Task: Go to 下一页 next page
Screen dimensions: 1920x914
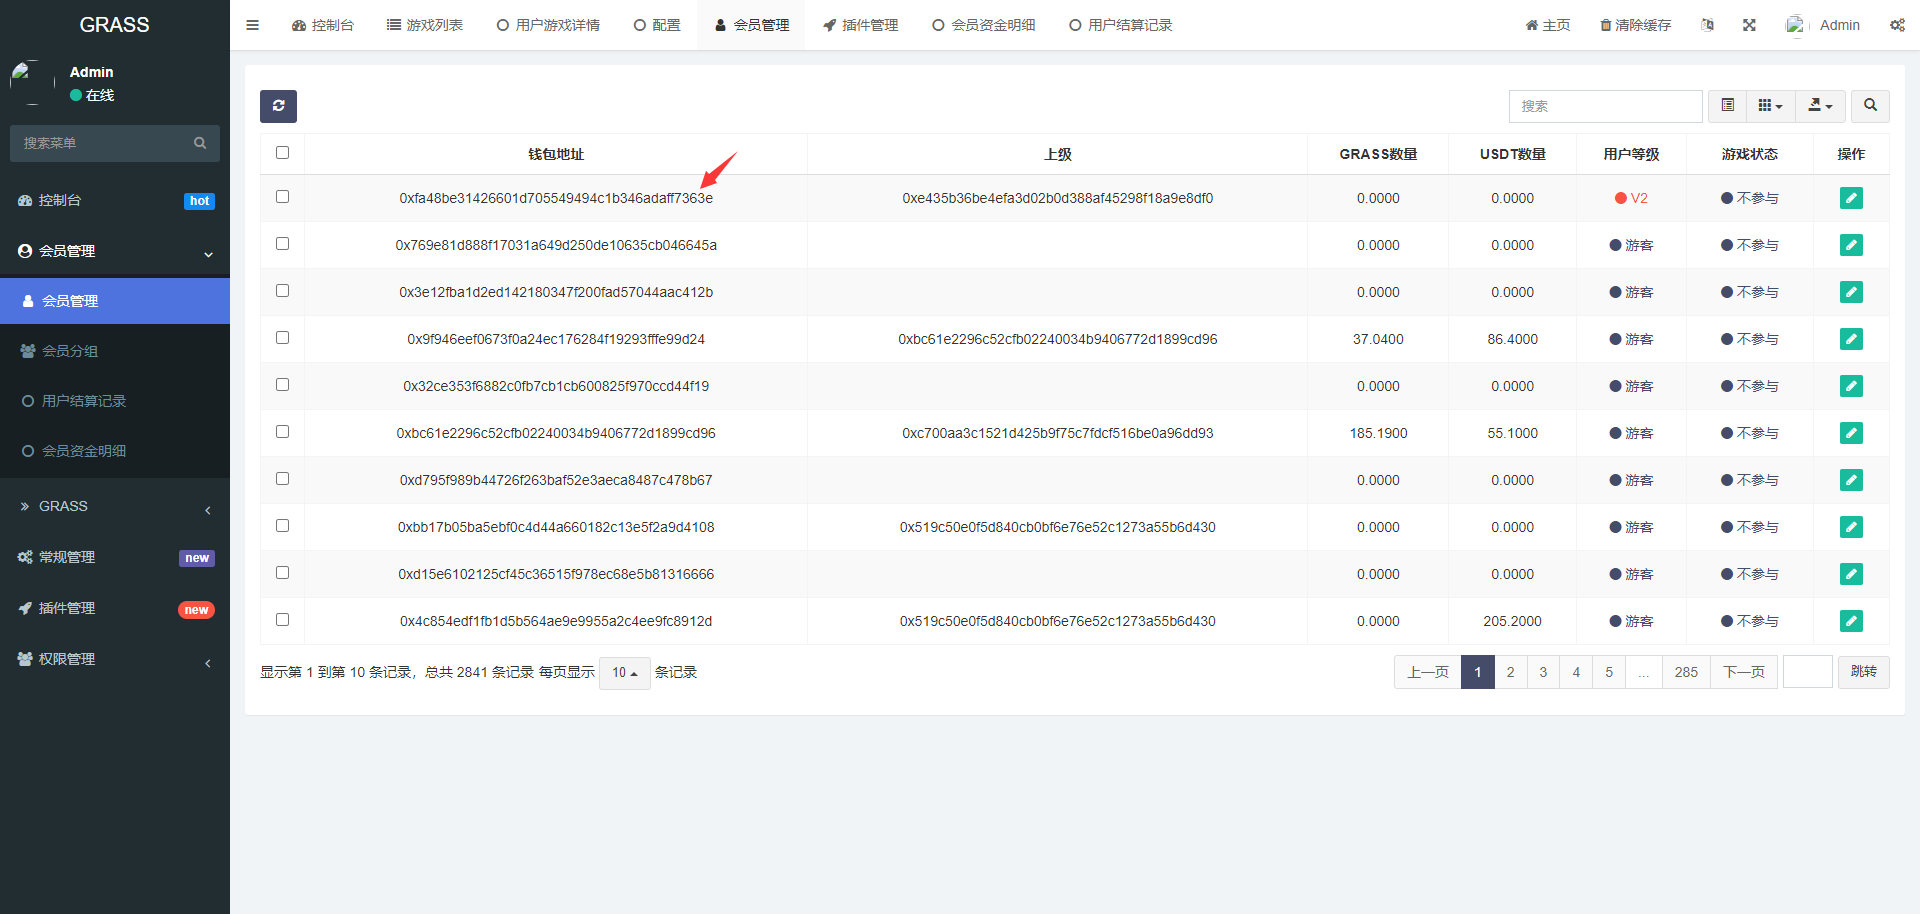Action: pyautogui.click(x=1744, y=672)
